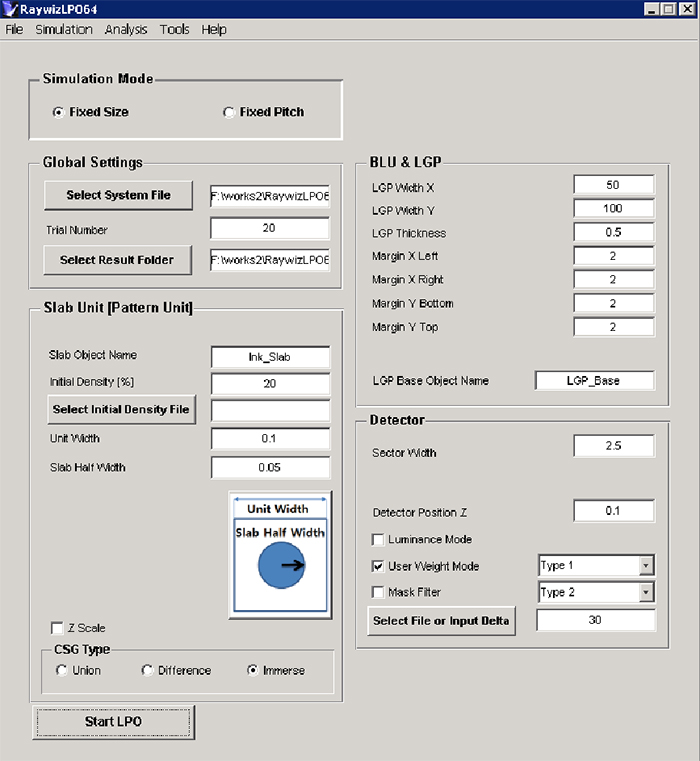The width and height of the screenshot is (700, 761).
Task: Click Select Initial Density File button
Action: [x=120, y=409]
